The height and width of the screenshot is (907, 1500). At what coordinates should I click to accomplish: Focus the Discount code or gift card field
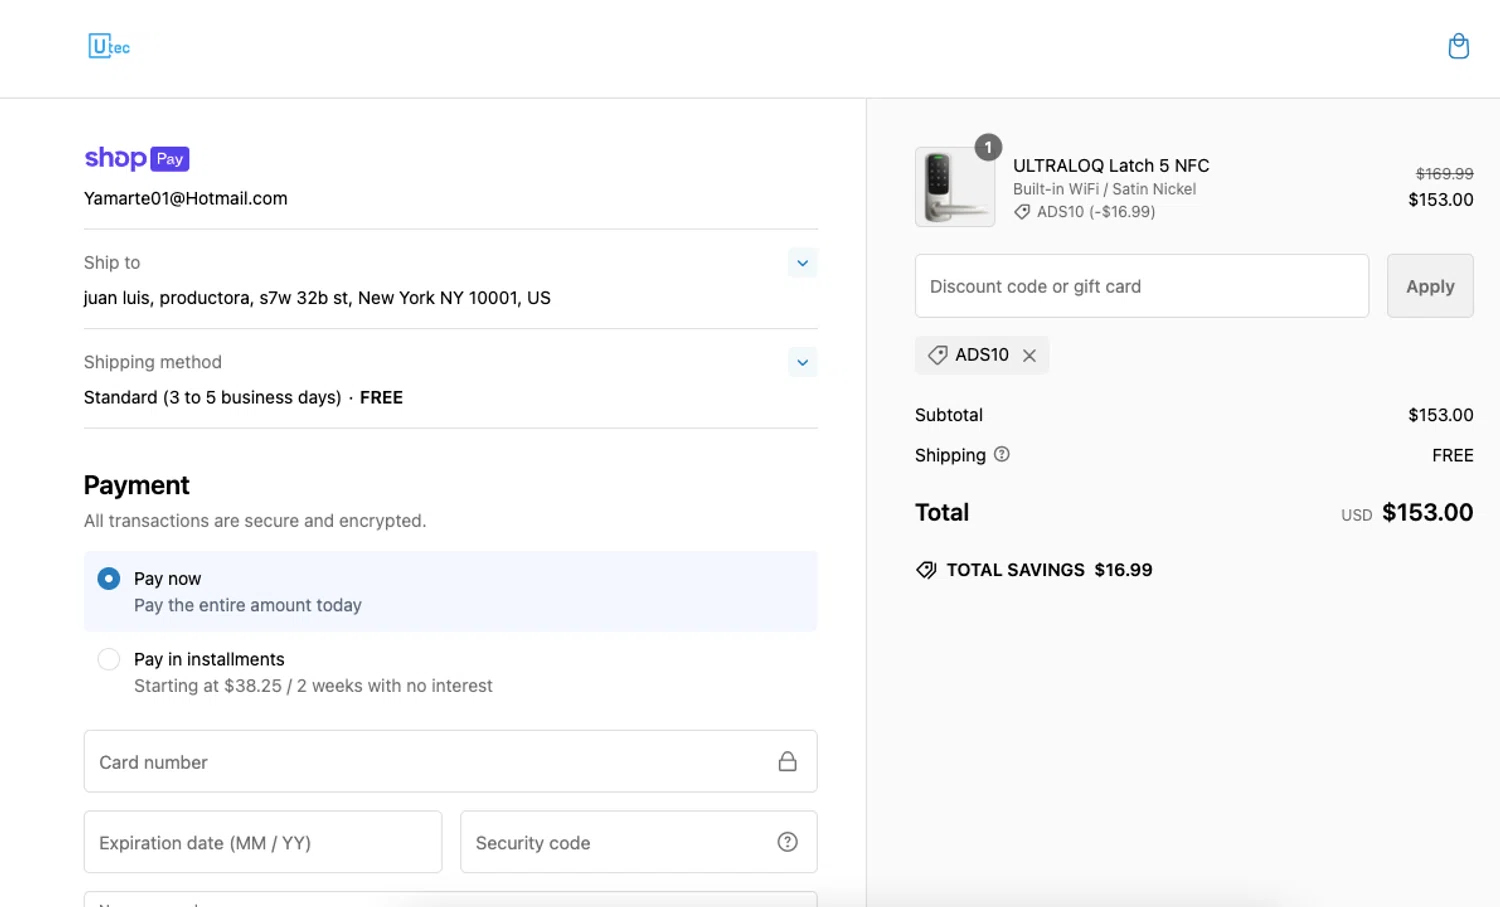pyautogui.click(x=1141, y=286)
